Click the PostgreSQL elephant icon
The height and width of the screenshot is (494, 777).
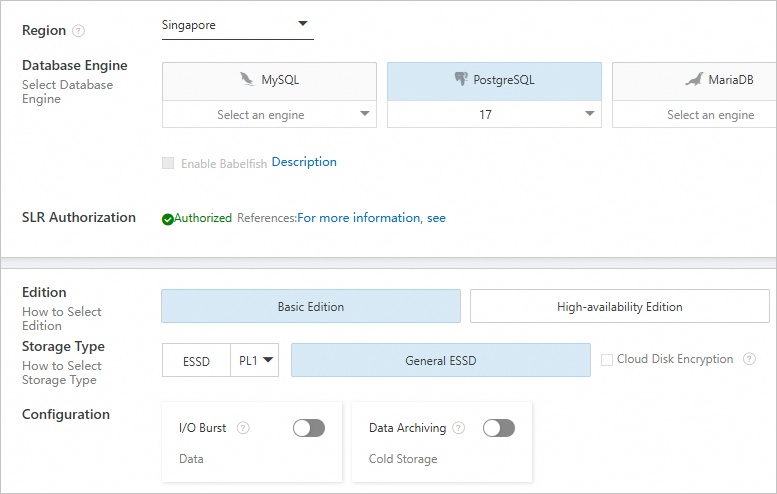(x=460, y=80)
